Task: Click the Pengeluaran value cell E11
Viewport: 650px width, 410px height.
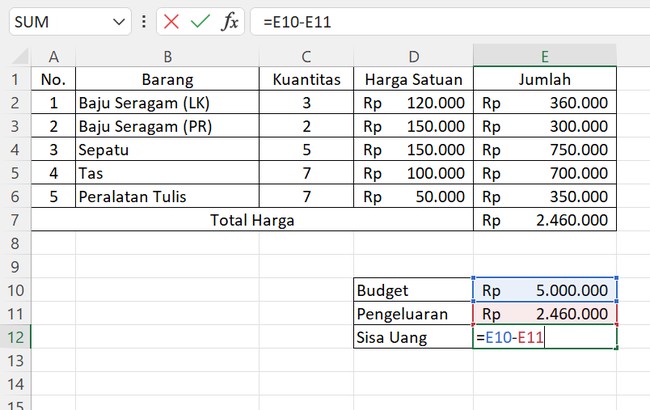Action: (x=545, y=314)
